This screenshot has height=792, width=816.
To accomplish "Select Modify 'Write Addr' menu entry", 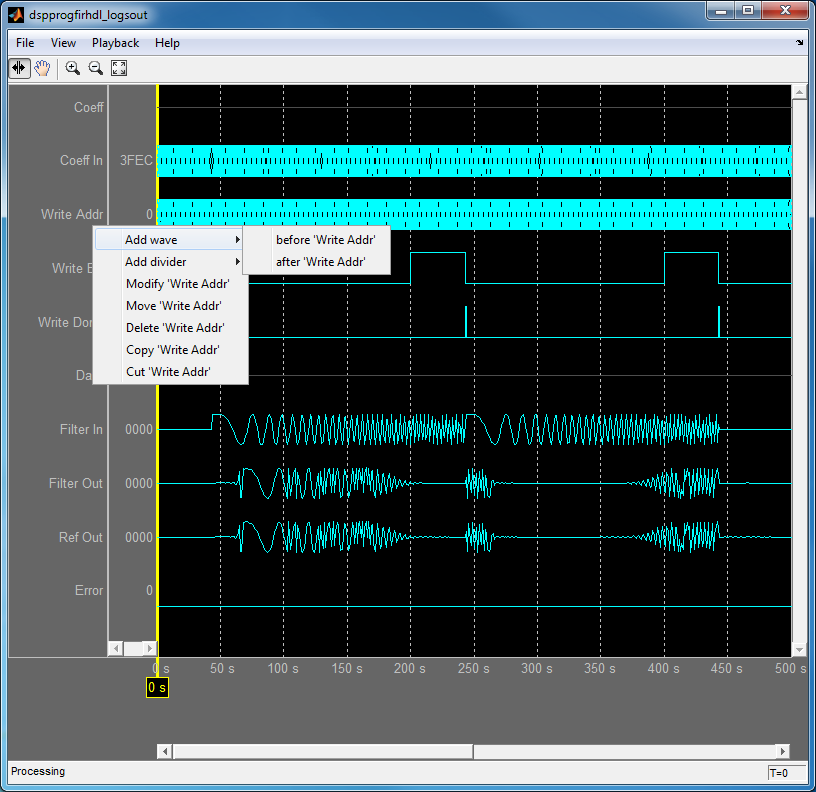I will [x=177, y=284].
